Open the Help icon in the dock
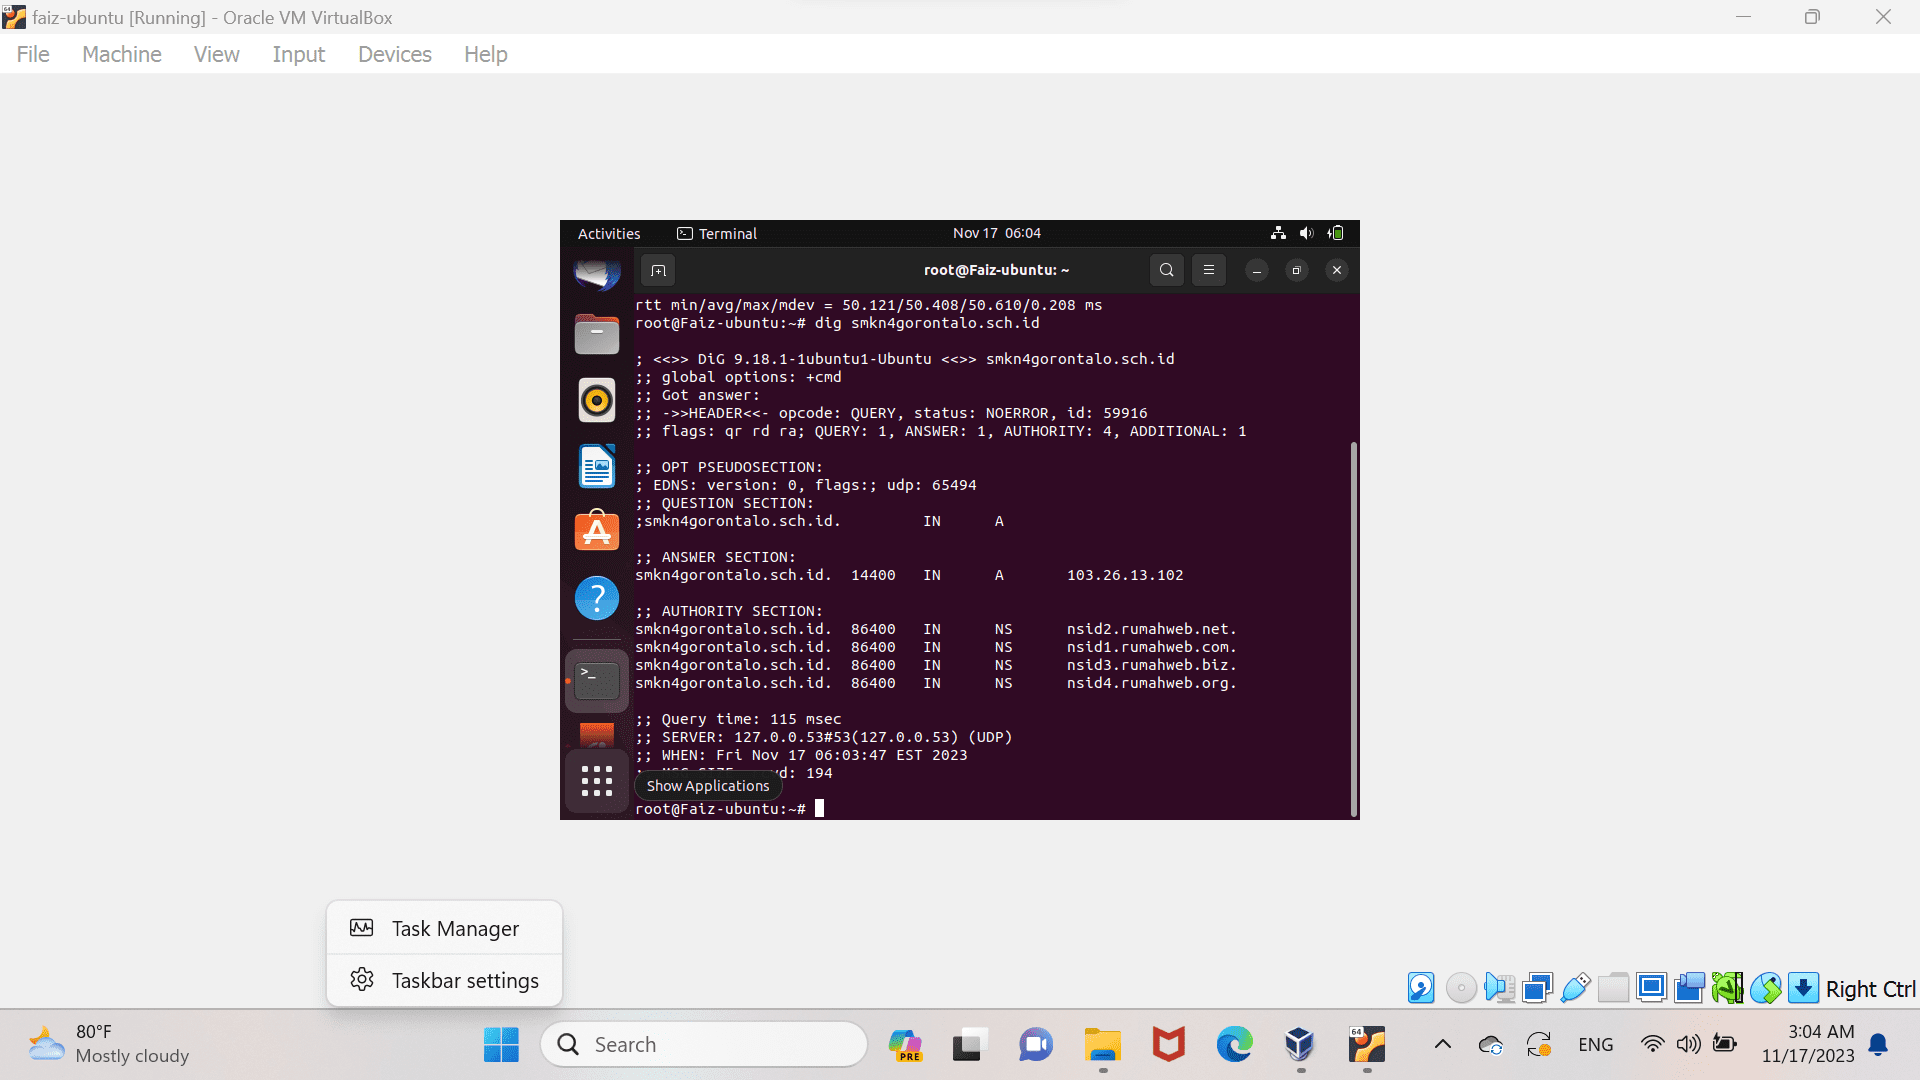 (597, 598)
